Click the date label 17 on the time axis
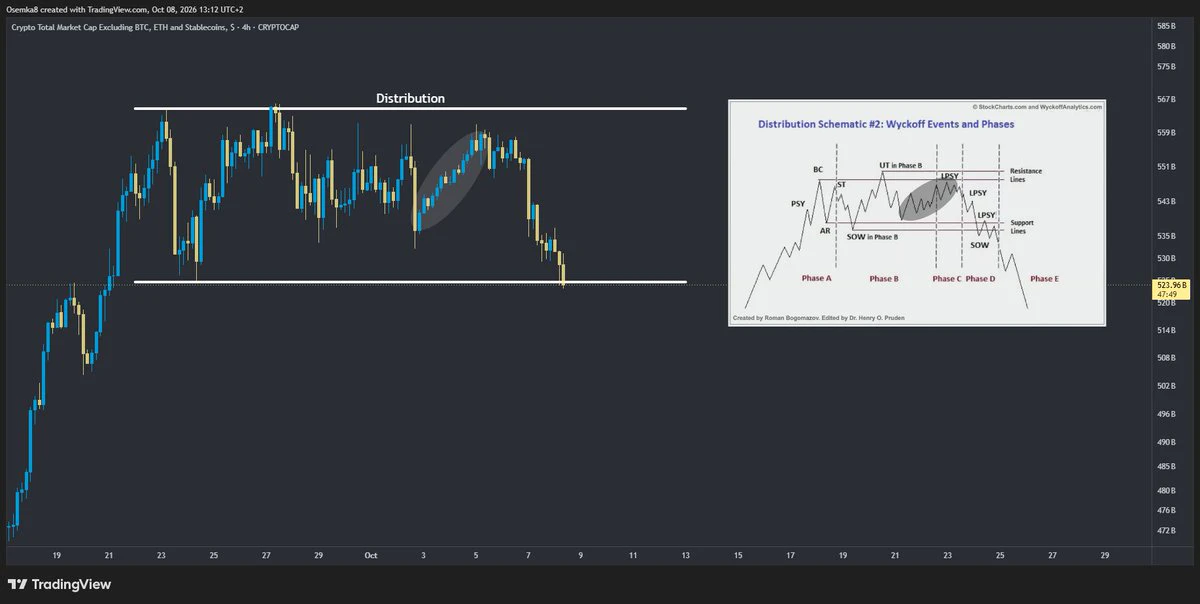Image resolution: width=1200 pixels, height=604 pixels. pos(790,554)
